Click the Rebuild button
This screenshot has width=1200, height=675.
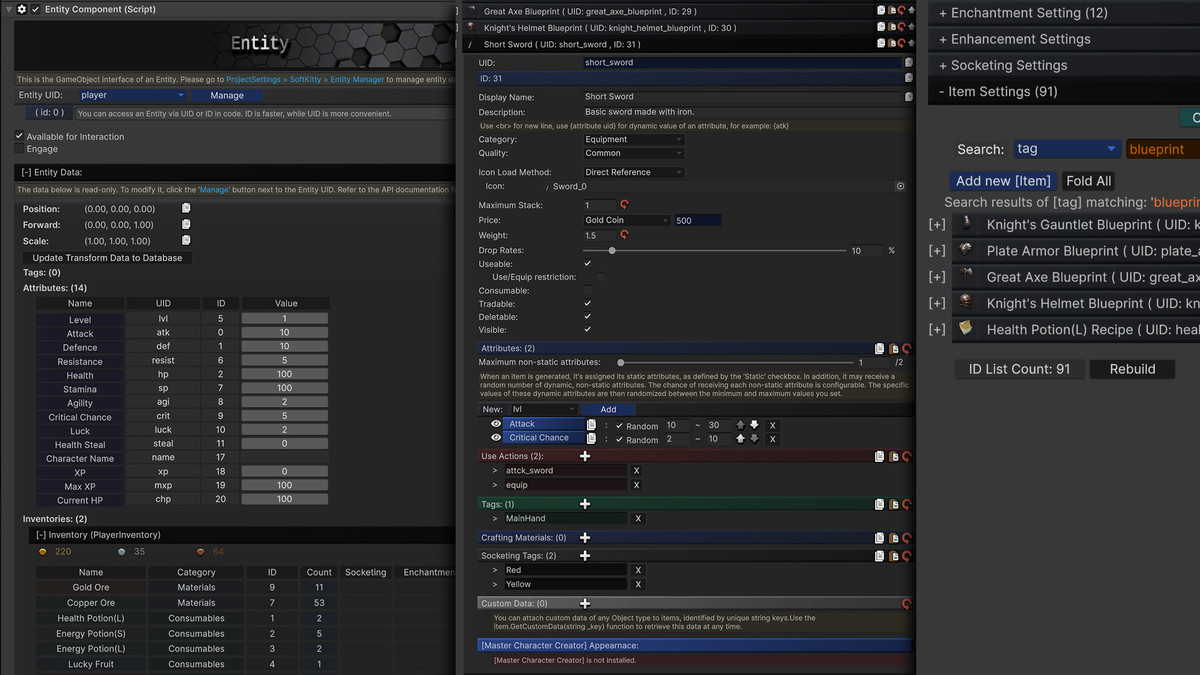(x=1131, y=368)
